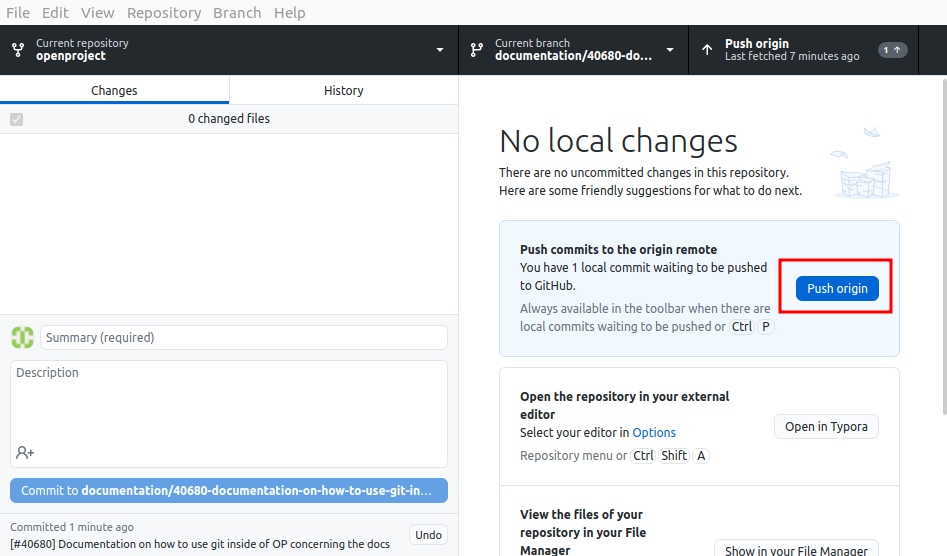
Task: Click the green user avatar next to Summary
Action: tap(22, 337)
